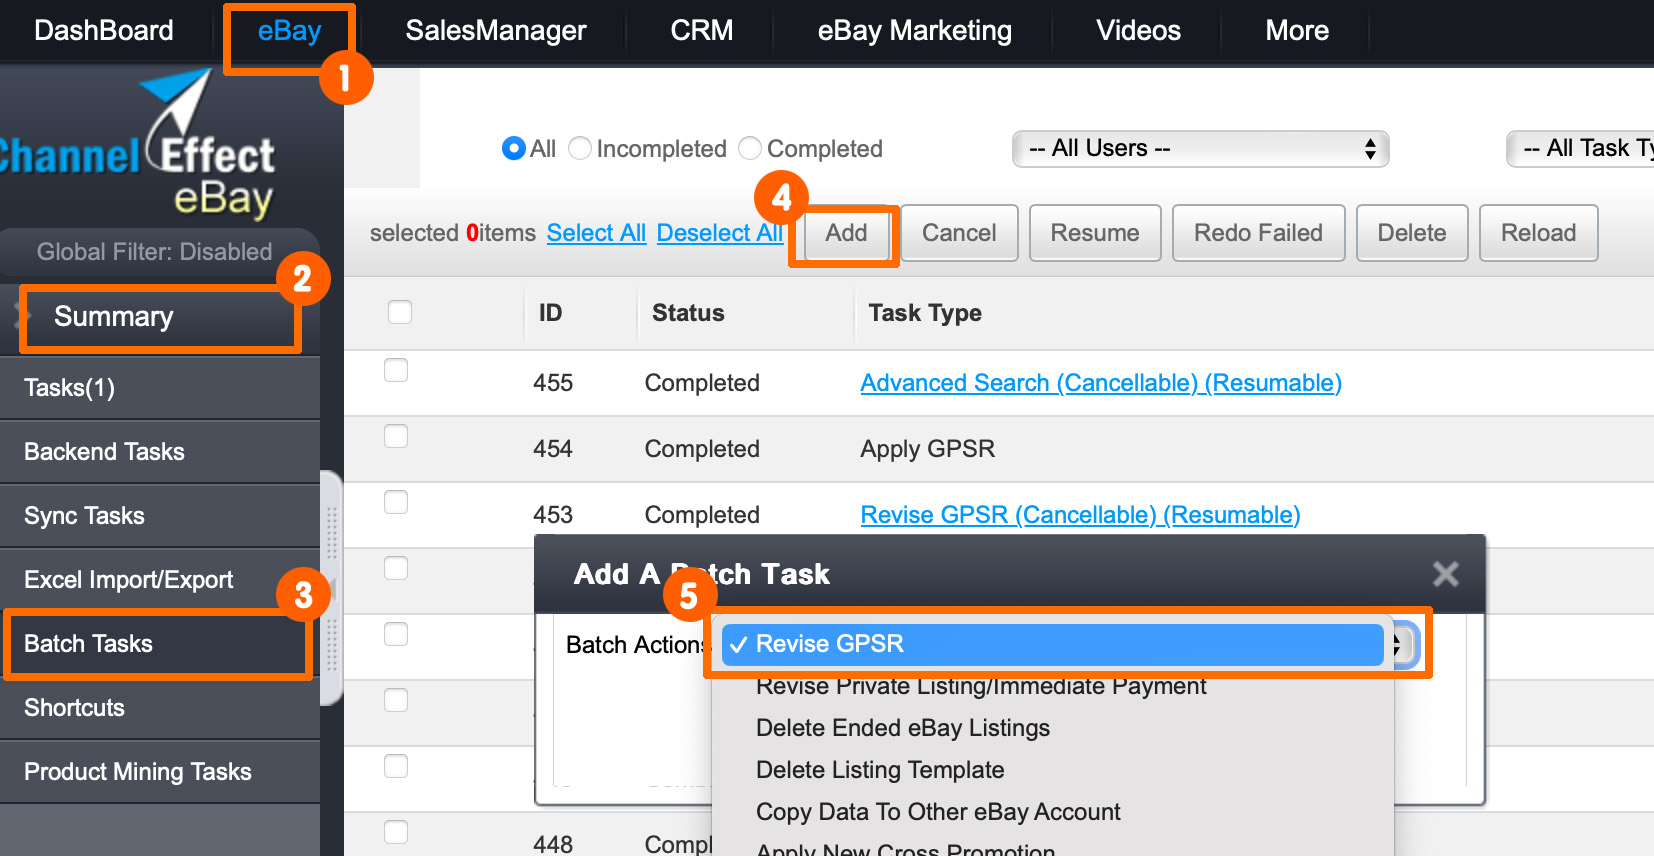The width and height of the screenshot is (1654, 856).
Task: Check the row 448 checkbox
Action: [396, 832]
